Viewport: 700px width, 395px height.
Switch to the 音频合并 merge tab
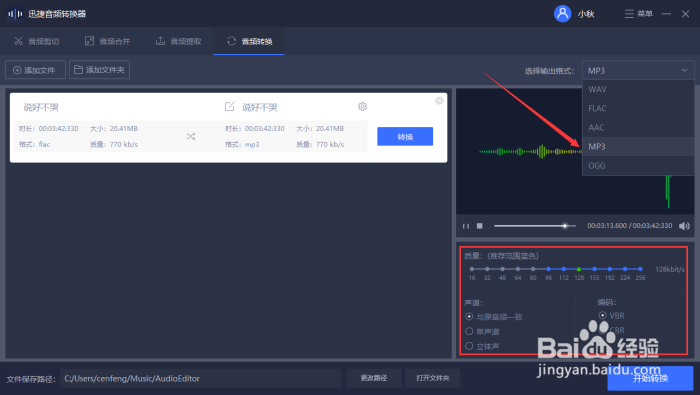click(x=108, y=41)
